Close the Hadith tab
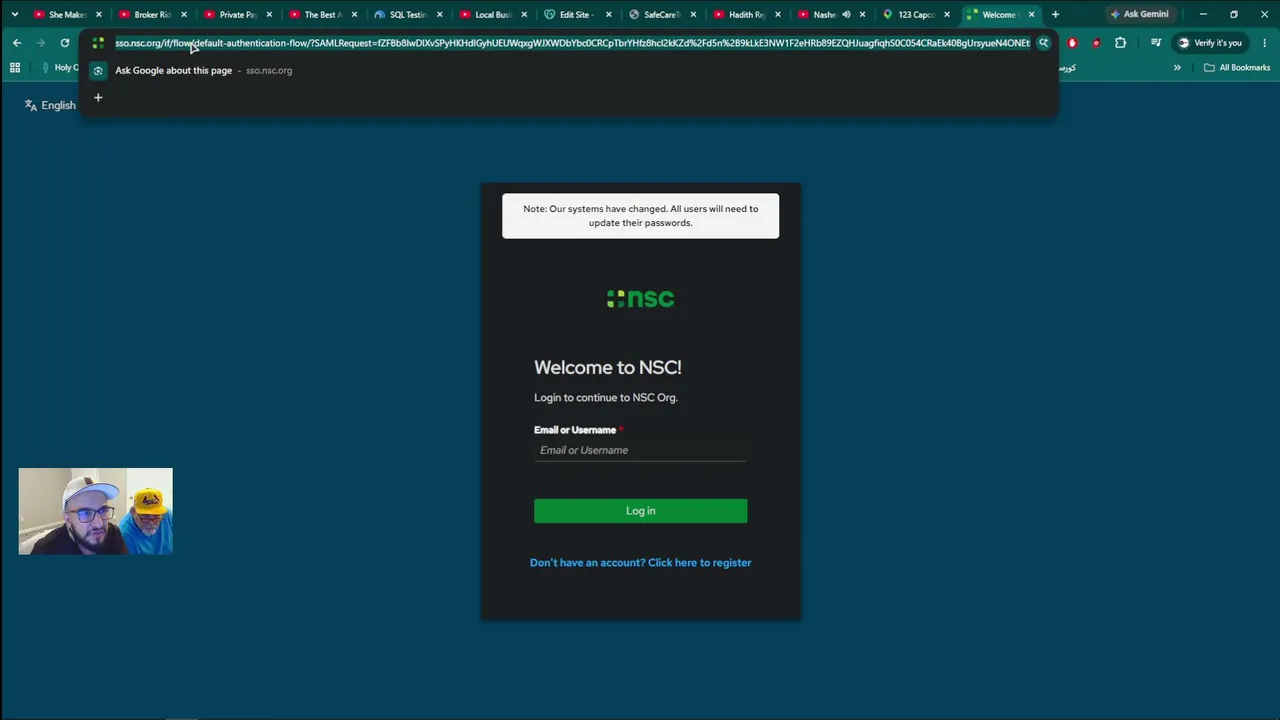 [779, 15]
